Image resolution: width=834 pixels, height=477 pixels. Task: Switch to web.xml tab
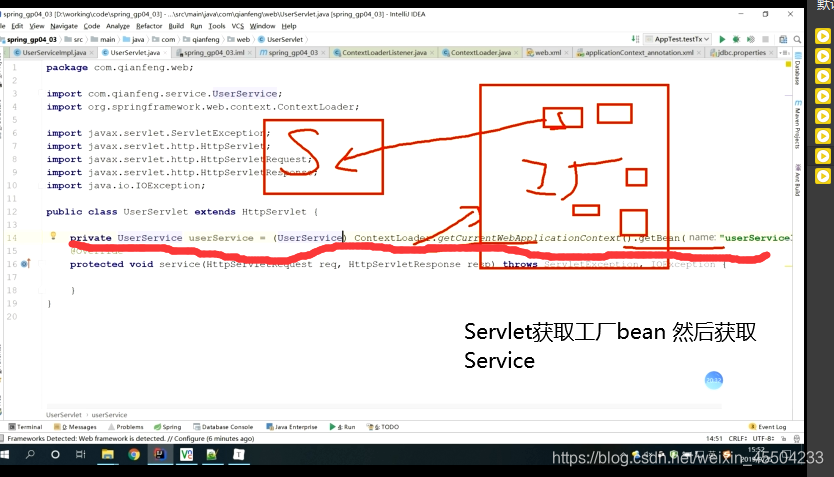548,53
